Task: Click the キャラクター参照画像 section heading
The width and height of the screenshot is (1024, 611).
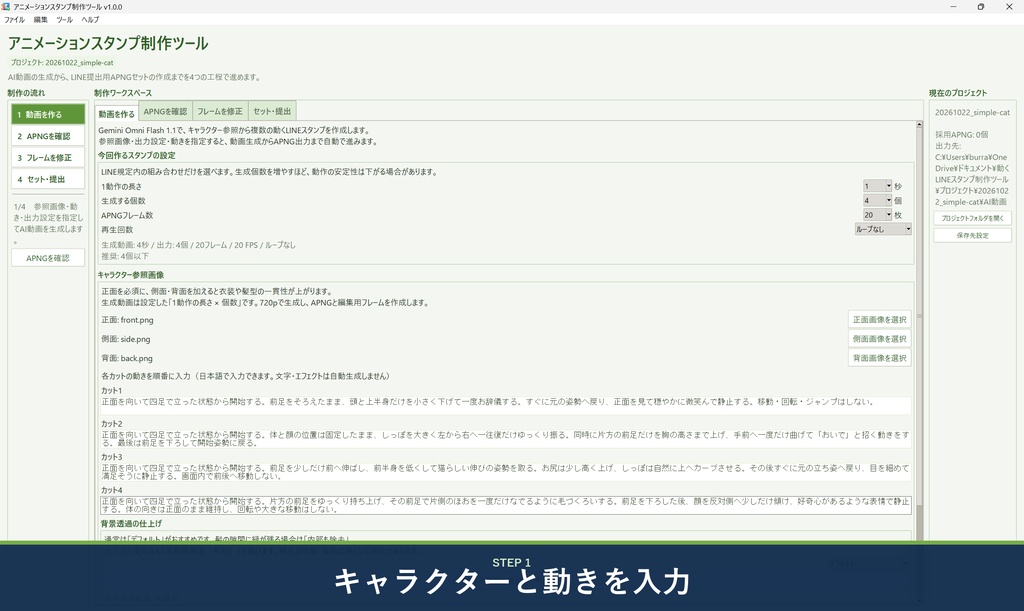Action: coord(131,275)
